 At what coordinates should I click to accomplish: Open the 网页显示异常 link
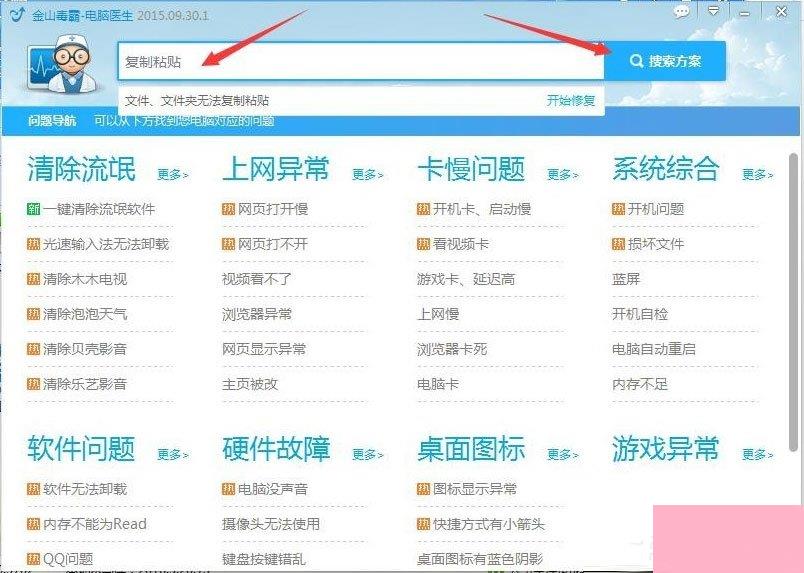click(264, 349)
